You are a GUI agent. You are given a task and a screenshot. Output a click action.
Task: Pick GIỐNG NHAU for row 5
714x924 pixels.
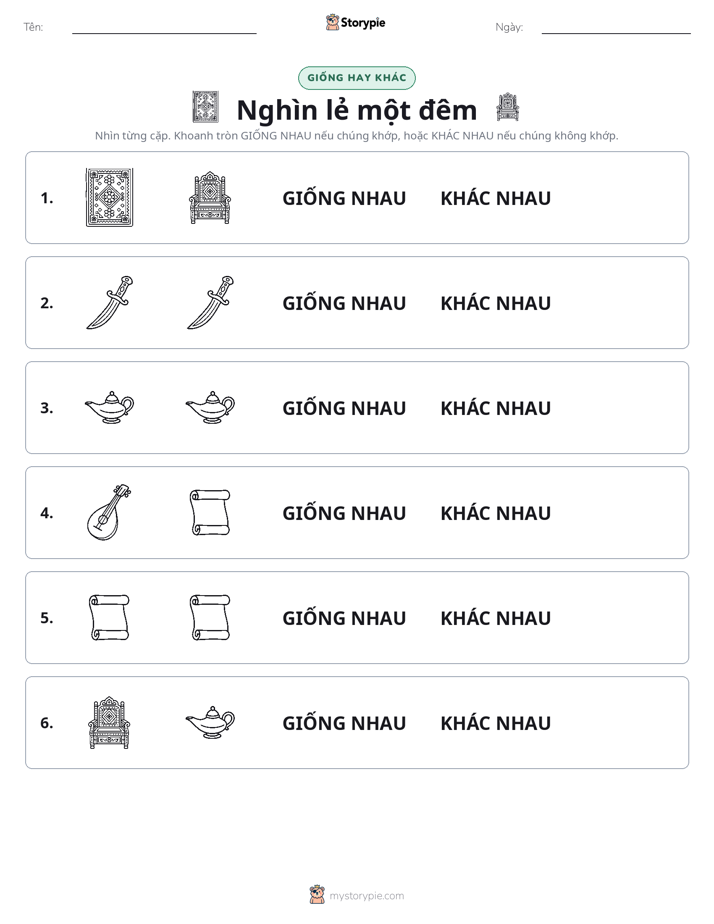[344, 618]
